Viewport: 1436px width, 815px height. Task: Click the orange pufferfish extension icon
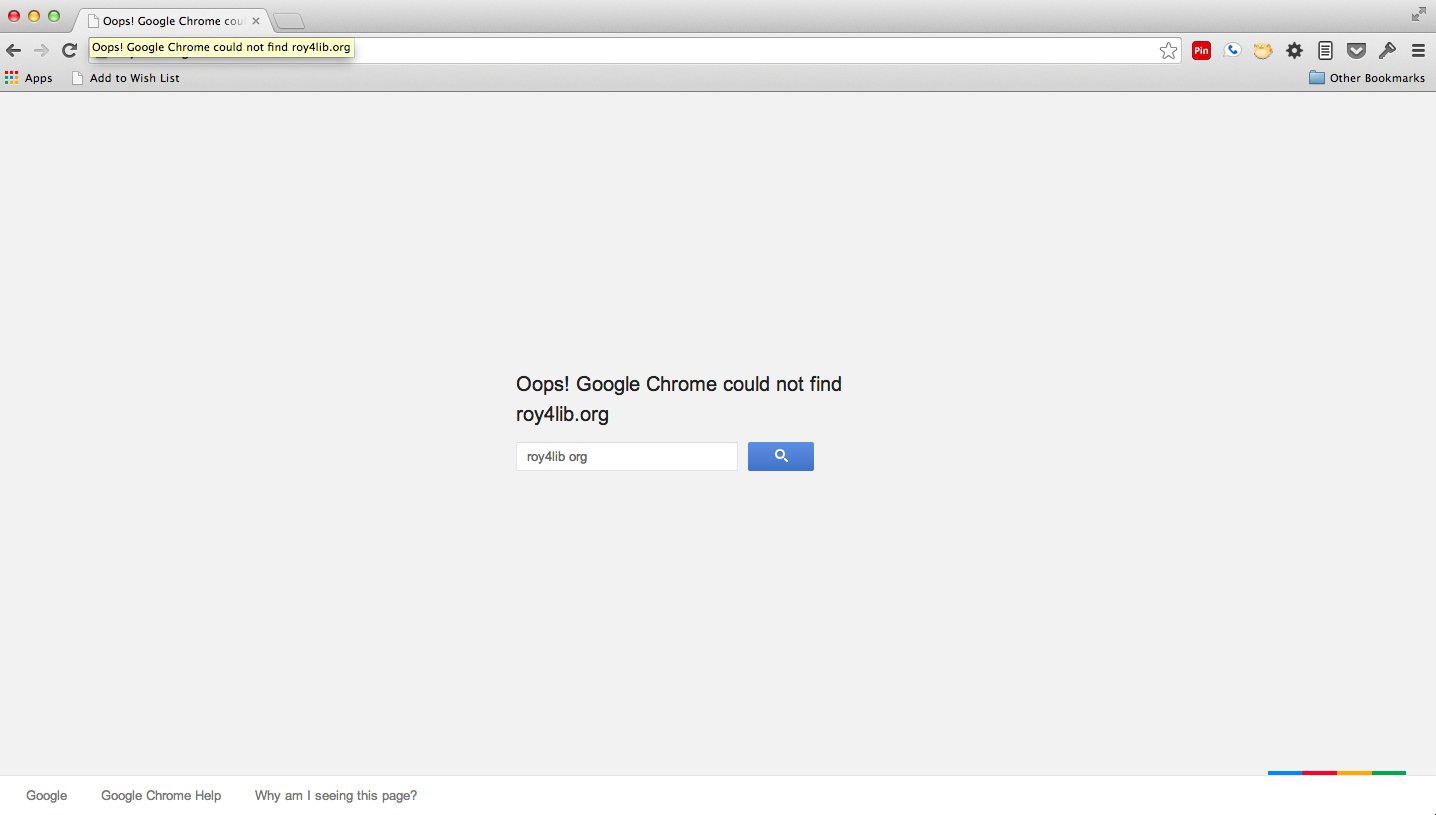1263,51
